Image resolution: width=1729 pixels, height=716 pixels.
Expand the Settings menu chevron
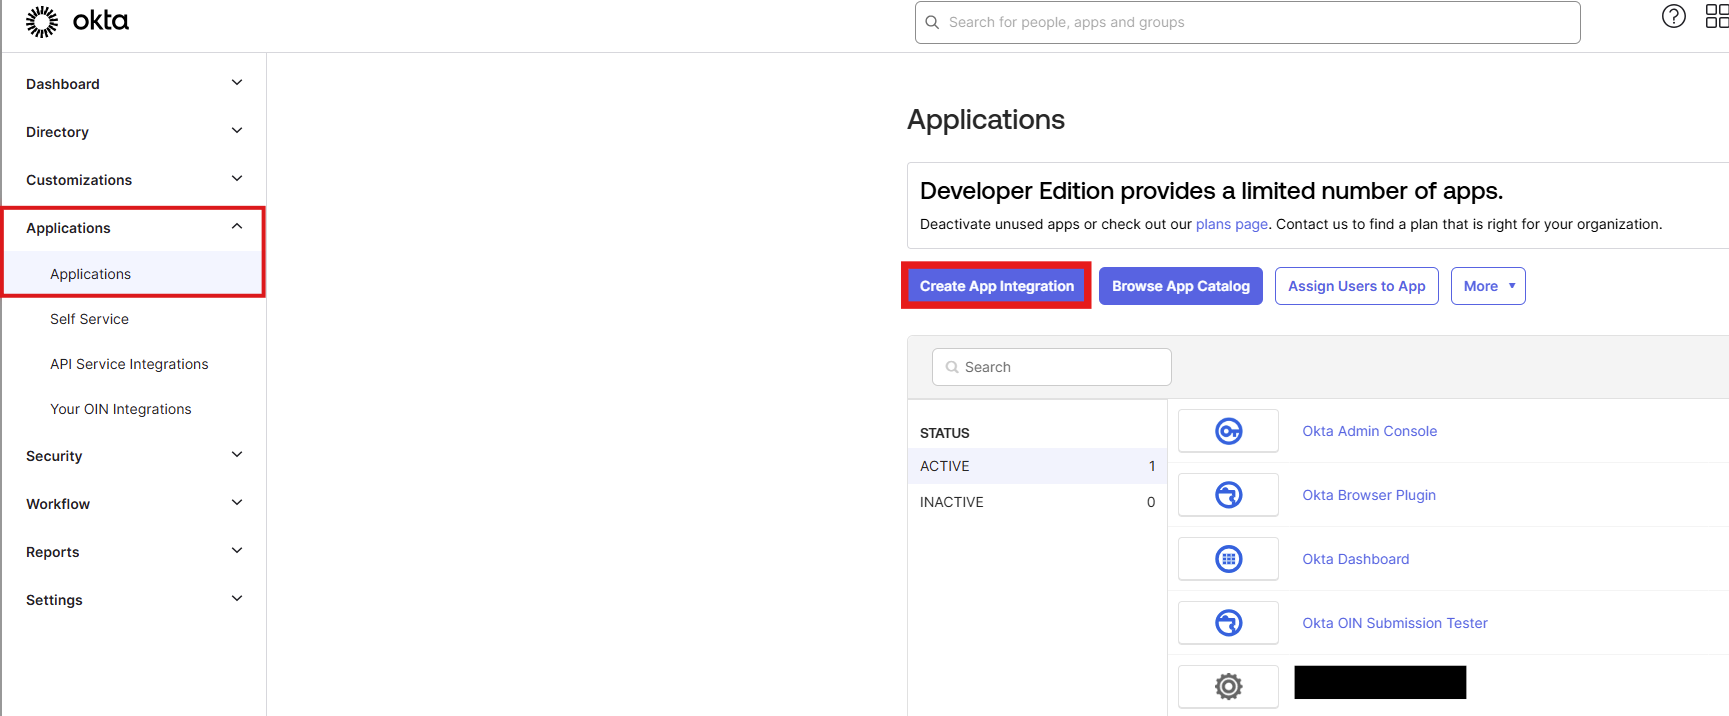click(237, 599)
